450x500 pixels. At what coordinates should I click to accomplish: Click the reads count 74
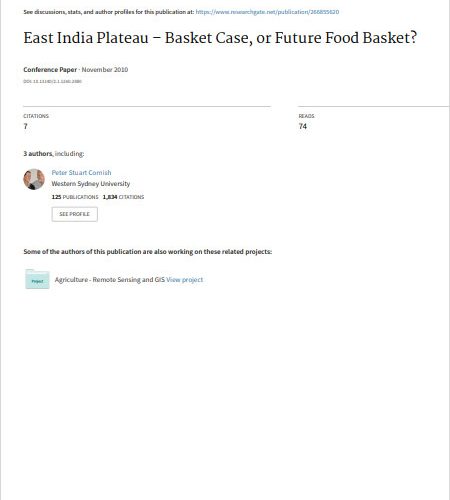pos(303,126)
